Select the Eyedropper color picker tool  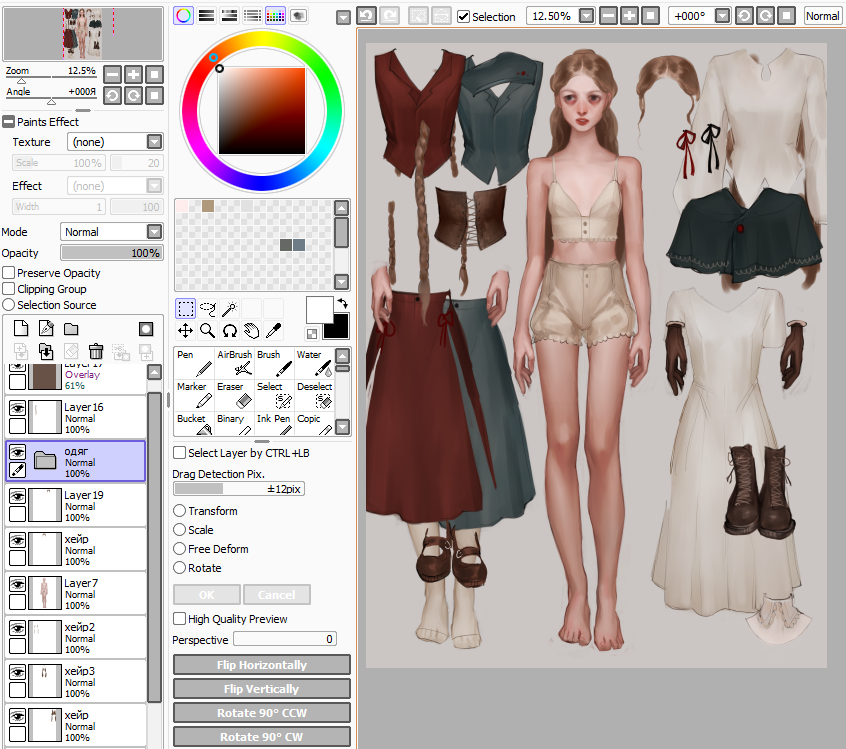point(274,331)
